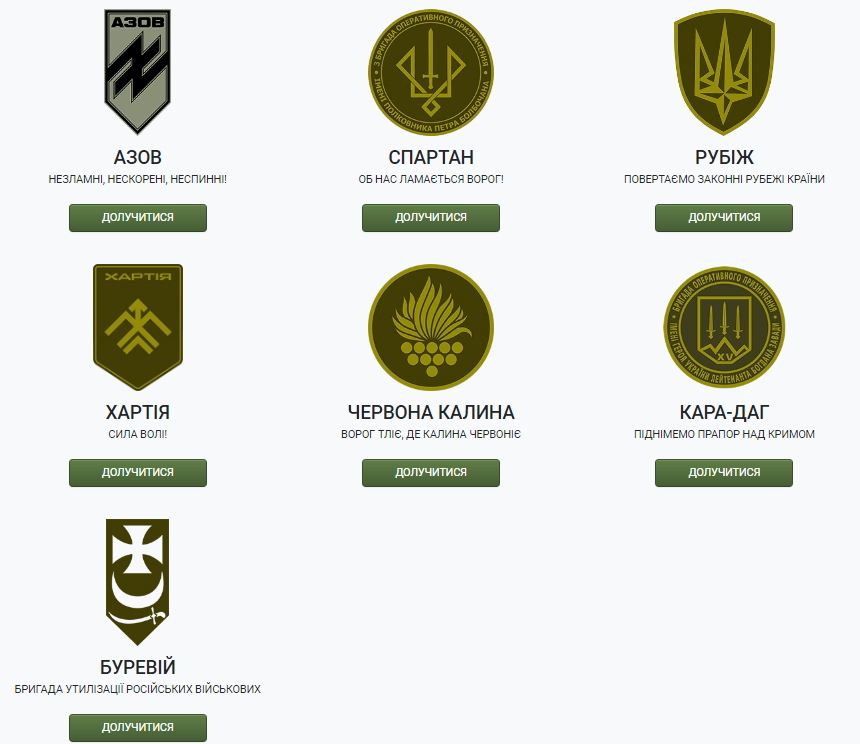Select the Спартан round emblem
The width and height of the screenshot is (860, 744).
point(431,72)
